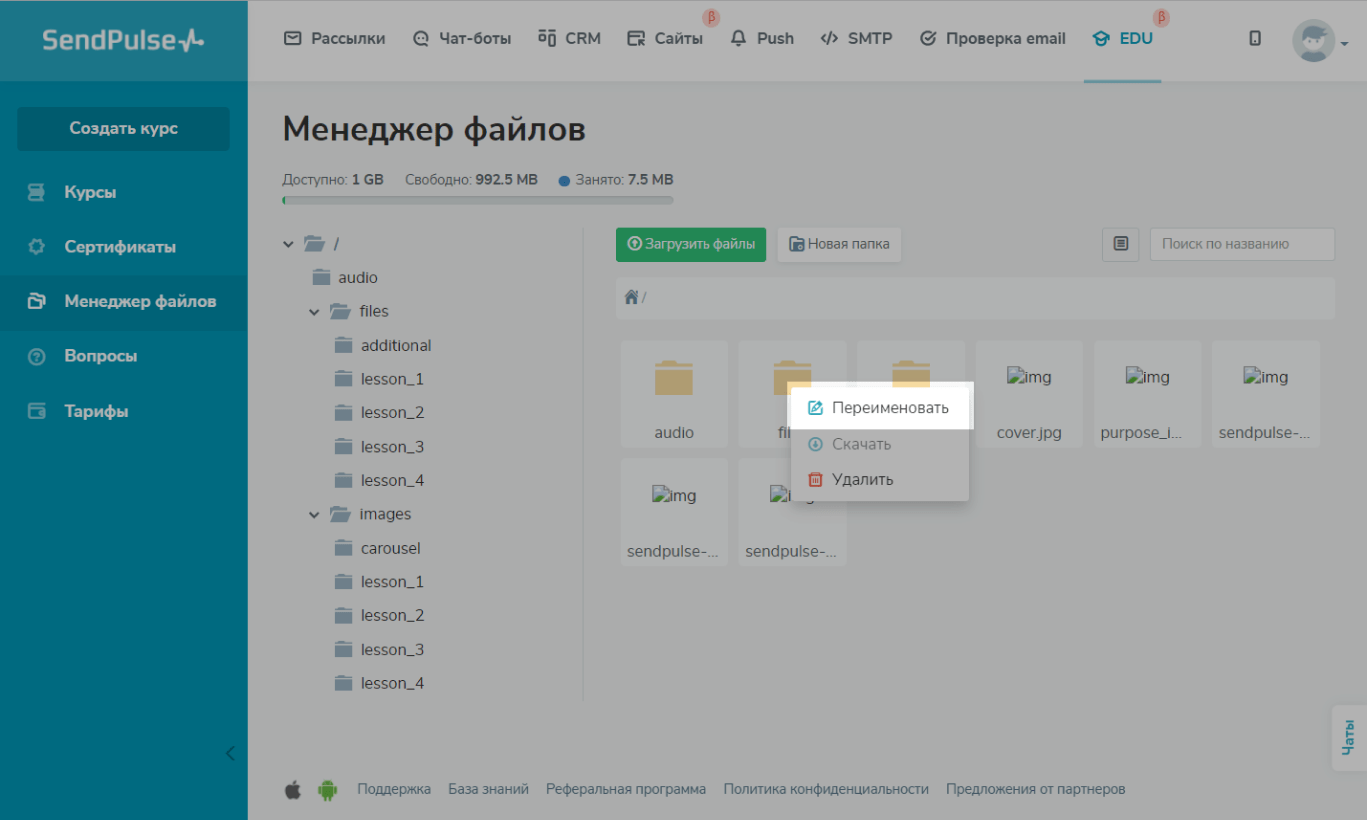Collapse the files folder in tree
The width and height of the screenshot is (1367, 820).
coord(314,312)
